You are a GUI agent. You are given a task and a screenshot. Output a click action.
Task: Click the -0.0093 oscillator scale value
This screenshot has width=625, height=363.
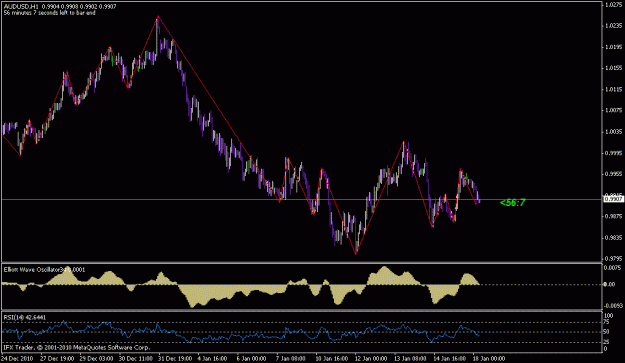click(x=613, y=306)
